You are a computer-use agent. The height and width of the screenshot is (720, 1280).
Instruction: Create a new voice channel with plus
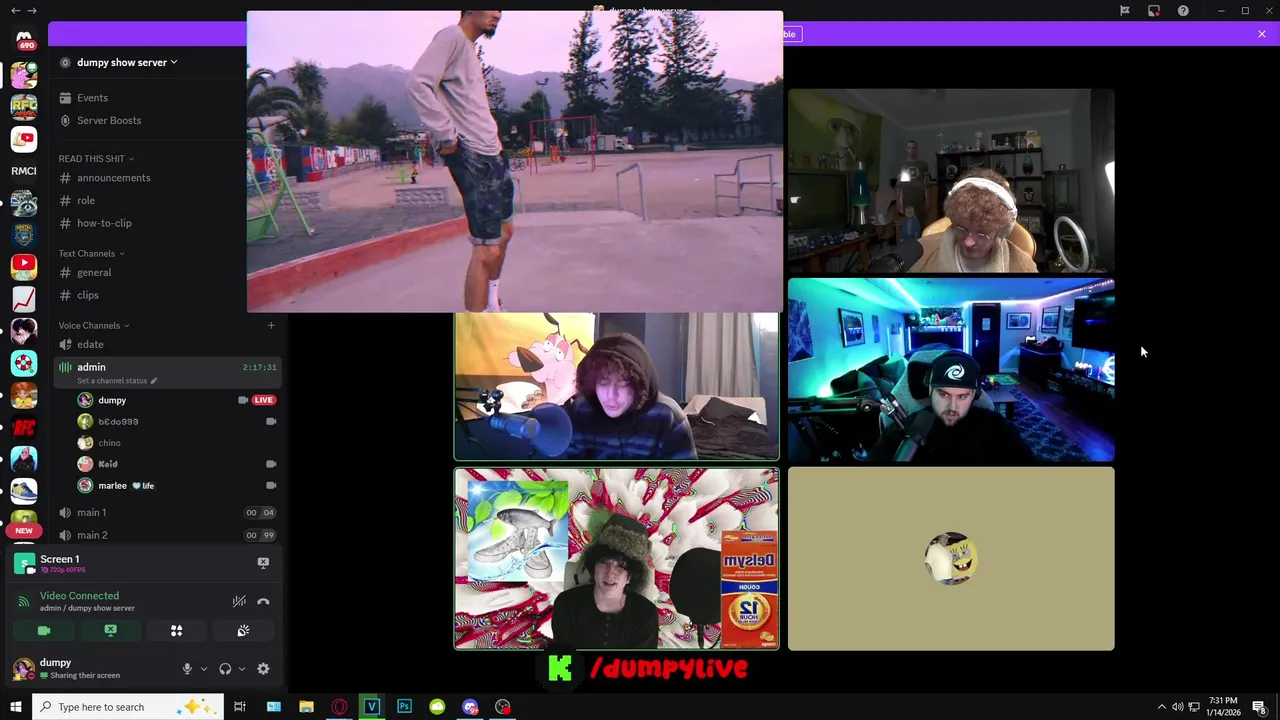271,325
